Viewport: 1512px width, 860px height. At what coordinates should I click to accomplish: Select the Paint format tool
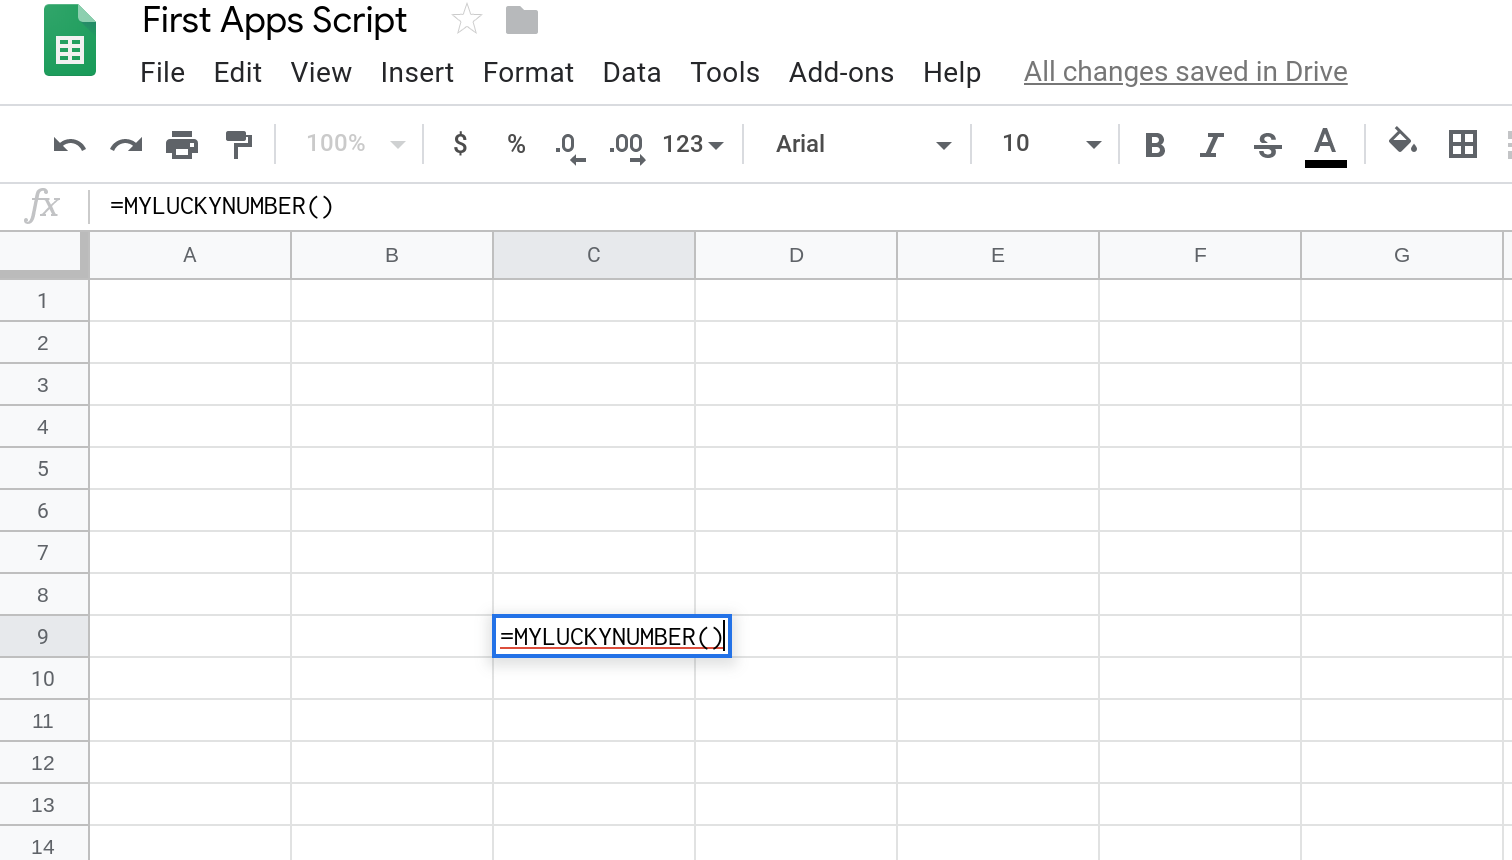click(238, 145)
